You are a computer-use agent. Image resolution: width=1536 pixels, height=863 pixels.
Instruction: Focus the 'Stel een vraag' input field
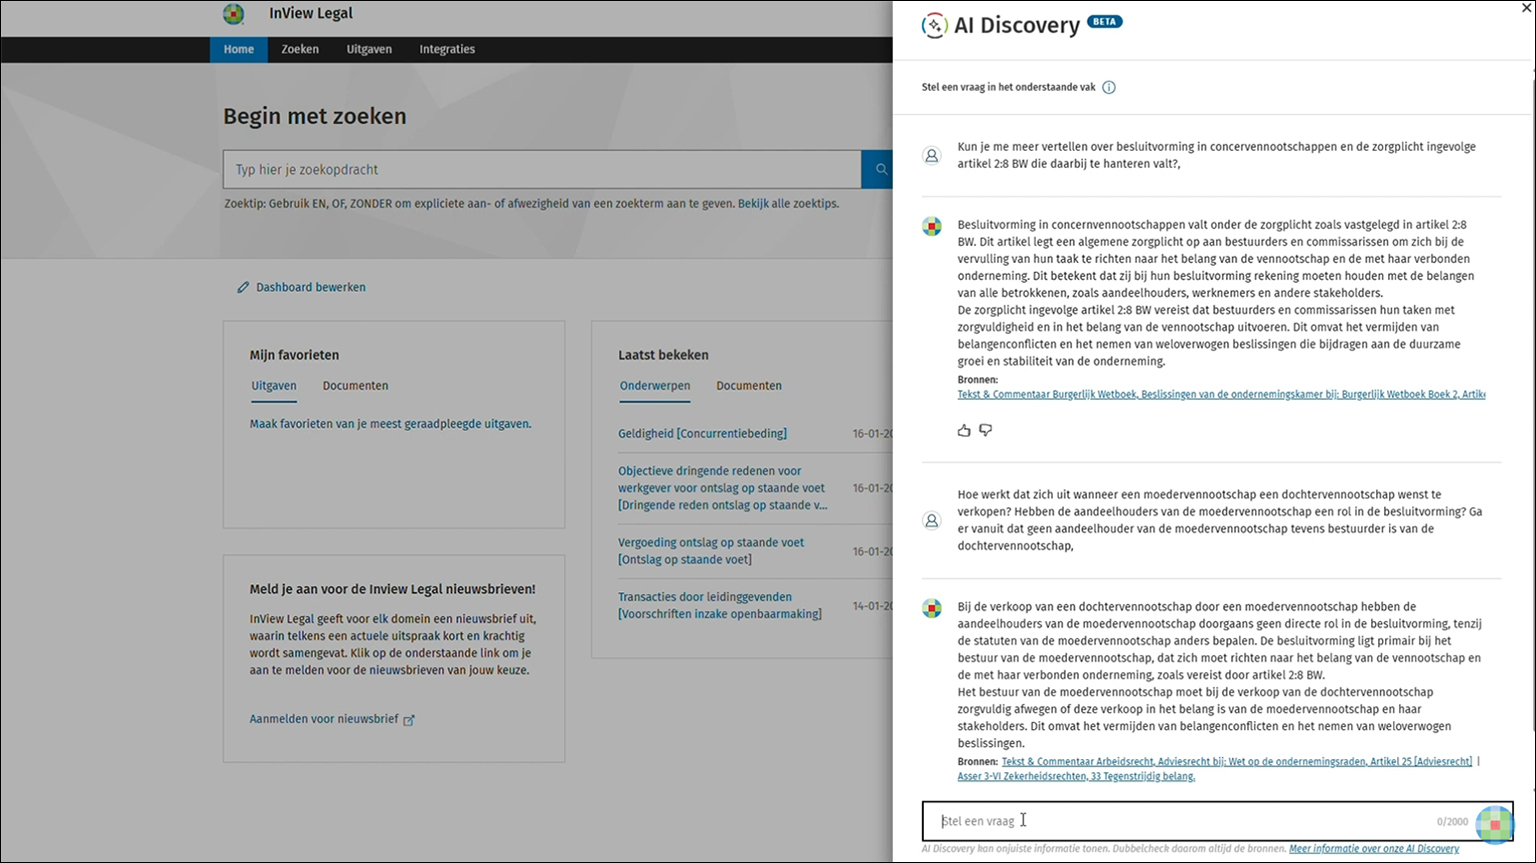(x=1180, y=822)
